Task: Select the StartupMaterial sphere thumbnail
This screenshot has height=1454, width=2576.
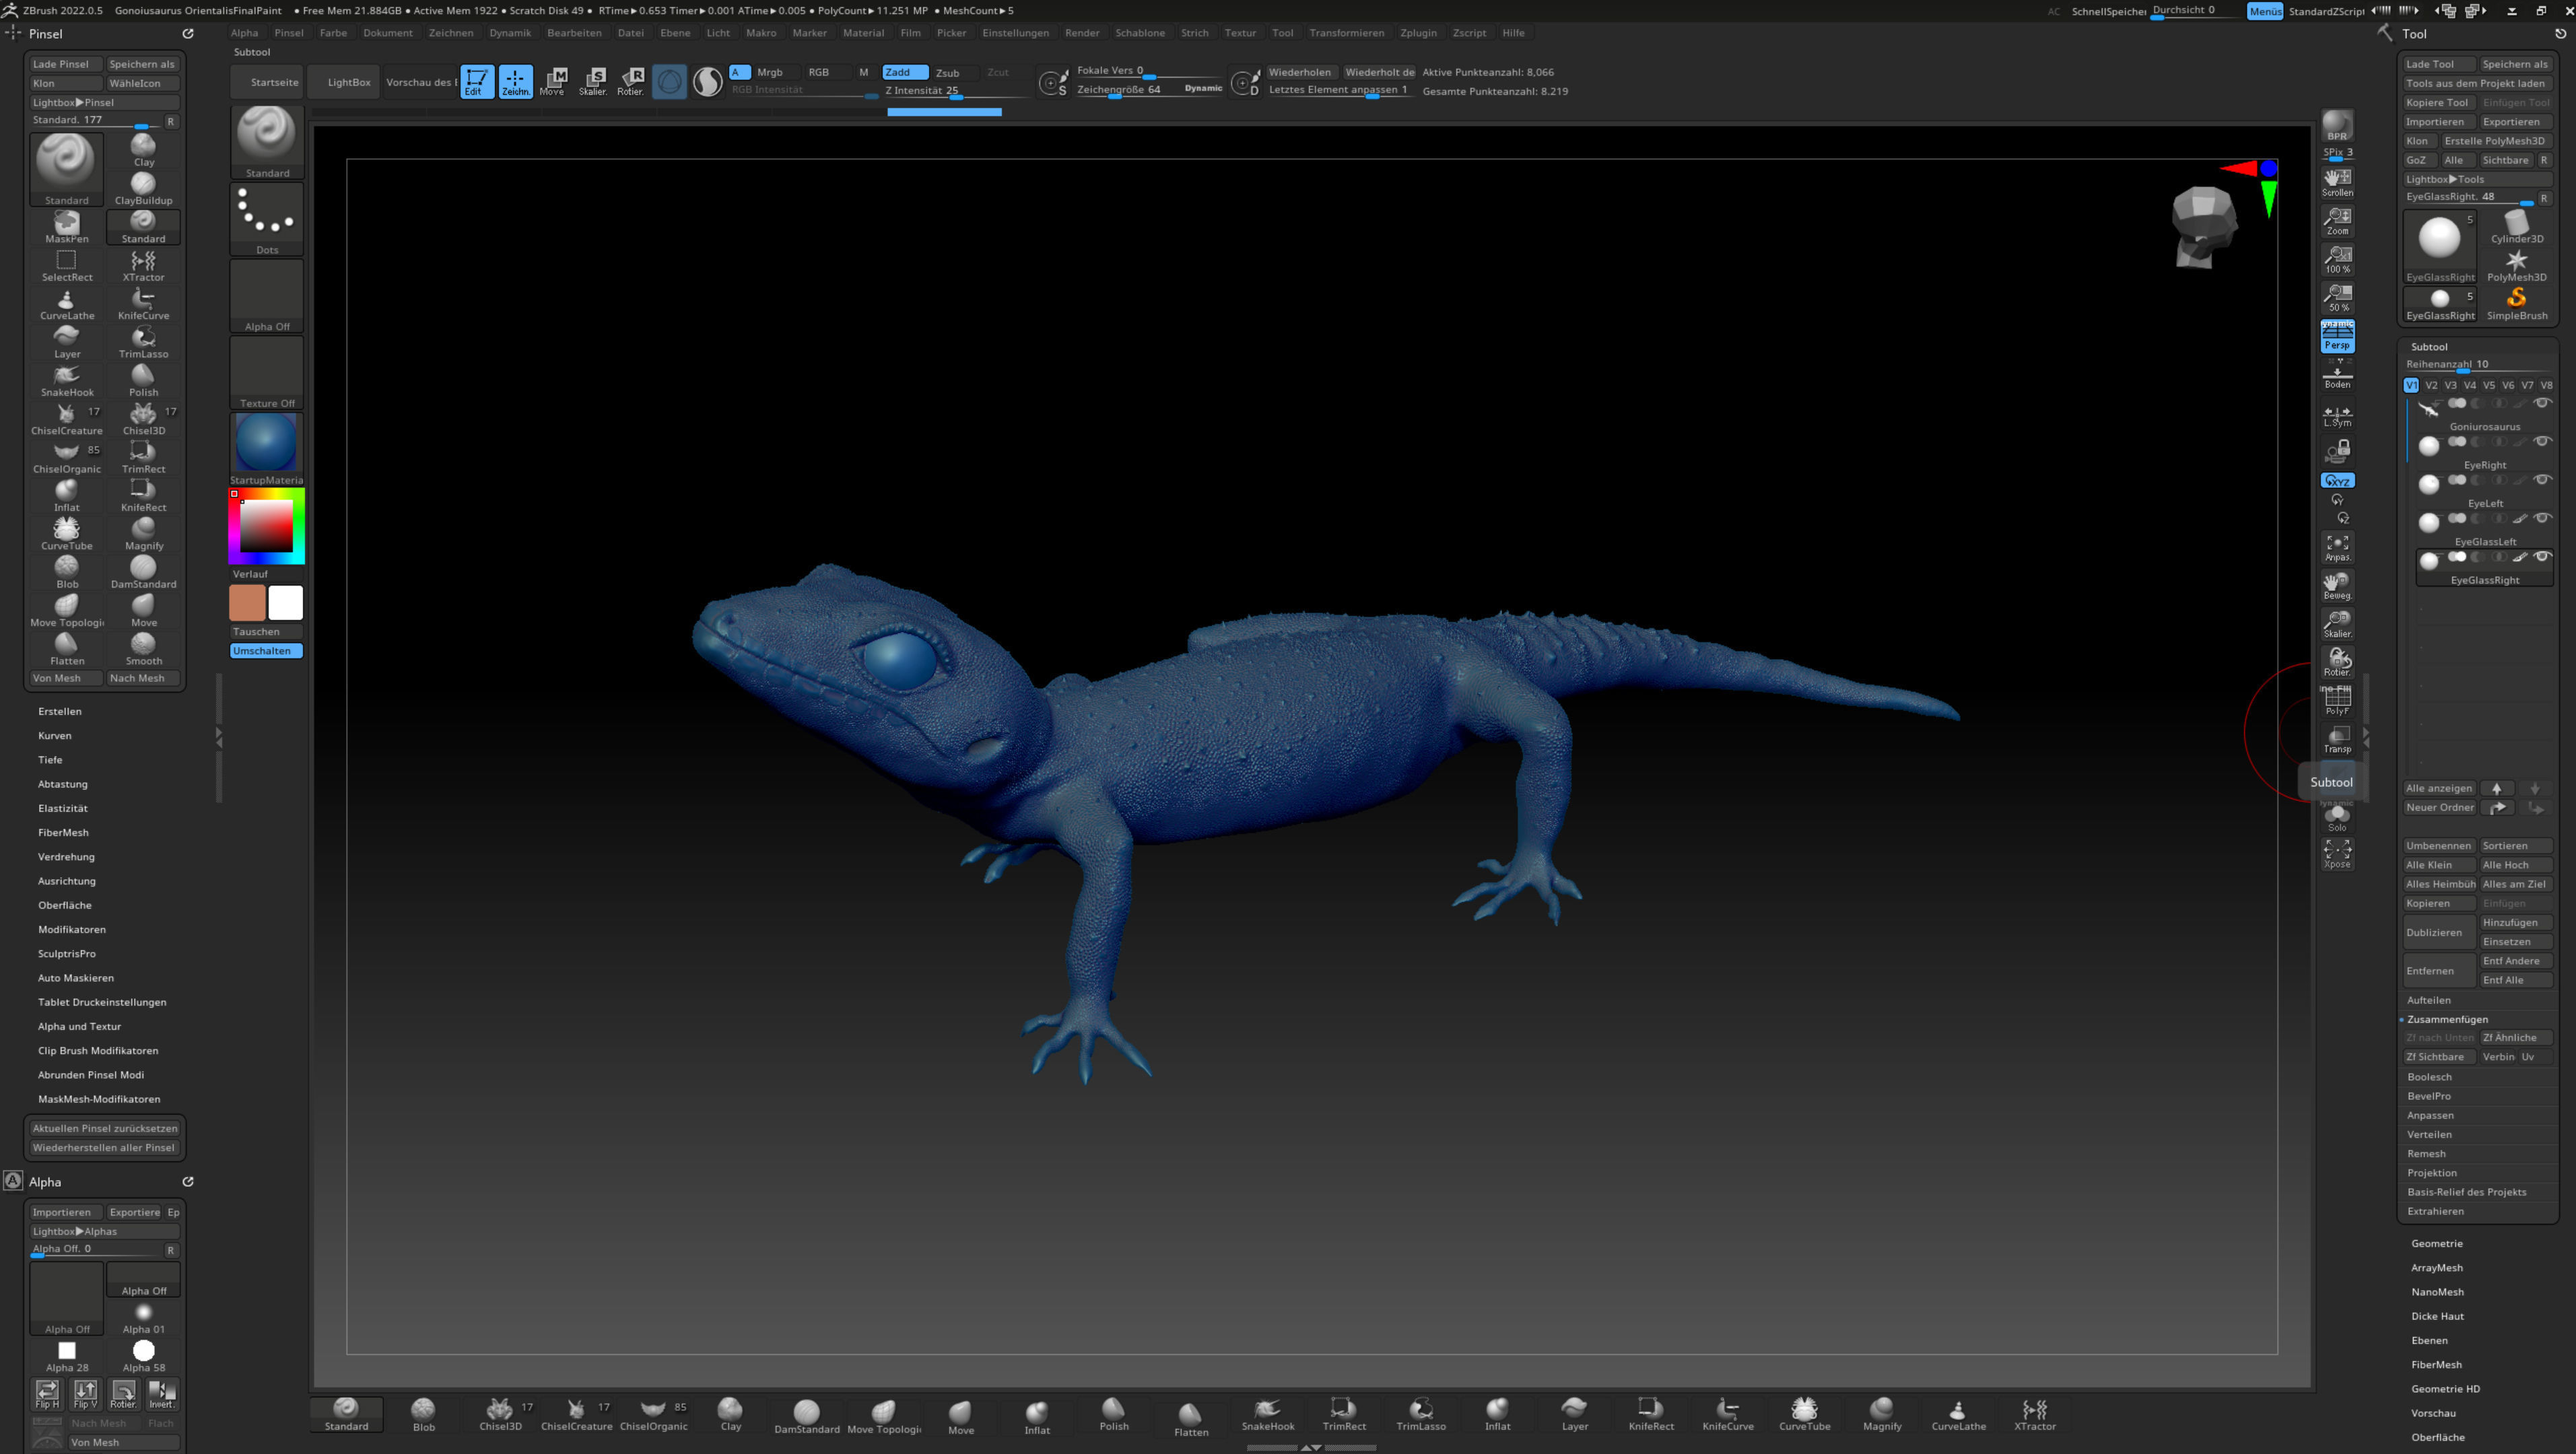Action: 266,443
